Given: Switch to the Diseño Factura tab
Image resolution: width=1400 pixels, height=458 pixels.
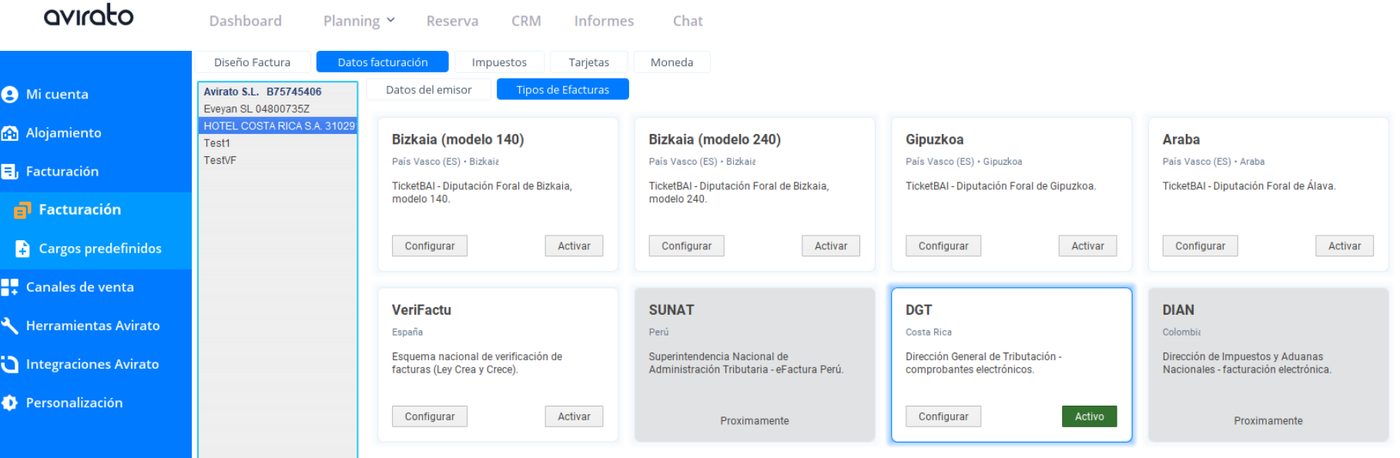Looking at the screenshot, I should click(x=251, y=62).
